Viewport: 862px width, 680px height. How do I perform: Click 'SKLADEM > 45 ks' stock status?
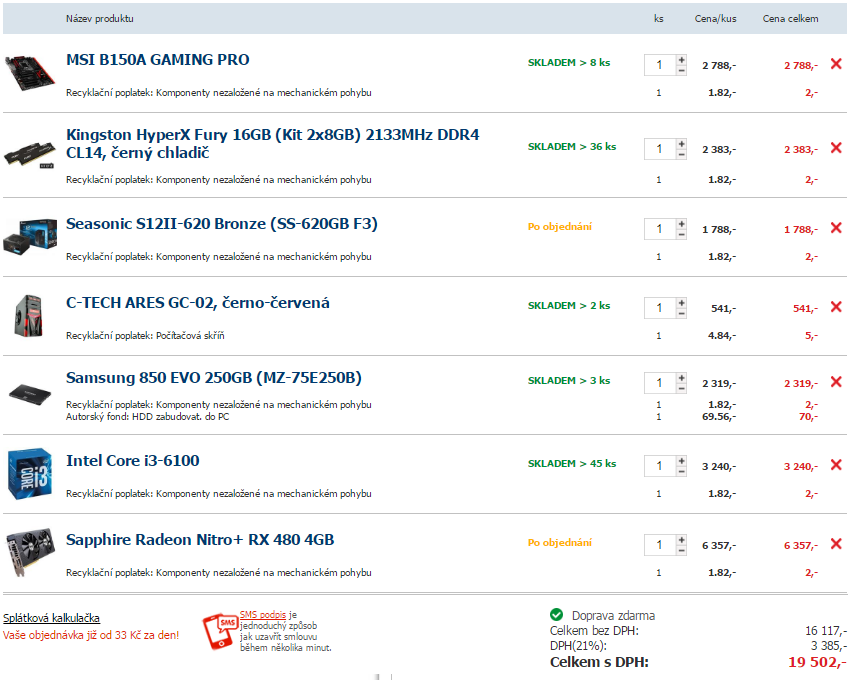coord(572,463)
